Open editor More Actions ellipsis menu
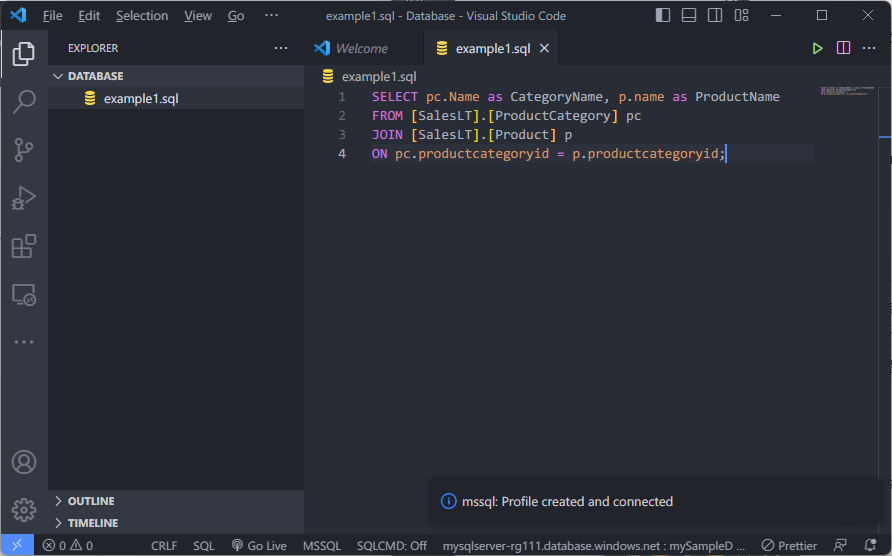Viewport: 892px width, 556px height. [869, 48]
